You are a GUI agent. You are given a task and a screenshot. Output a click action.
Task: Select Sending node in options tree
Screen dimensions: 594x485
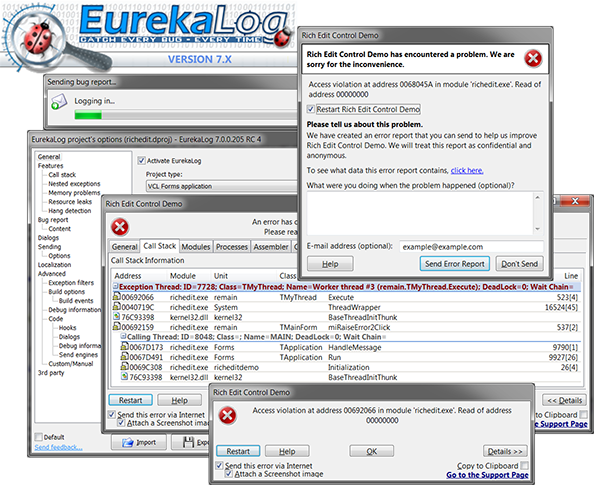(49, 247)
